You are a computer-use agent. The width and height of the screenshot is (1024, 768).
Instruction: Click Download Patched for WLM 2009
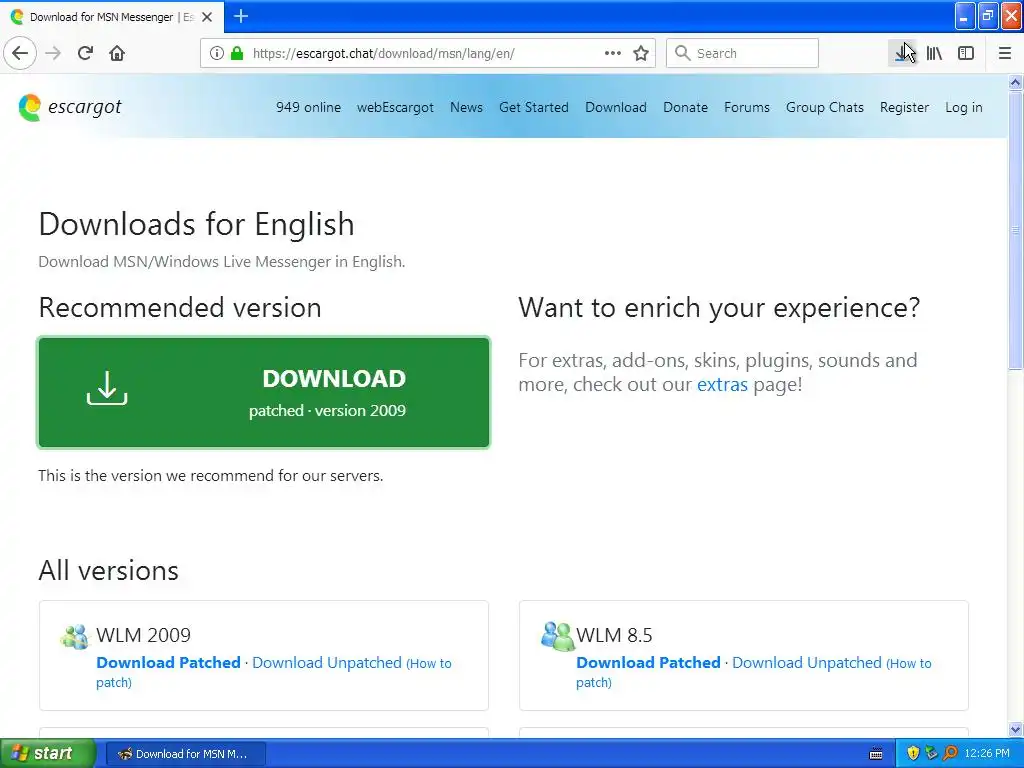[x=168, y=662]
